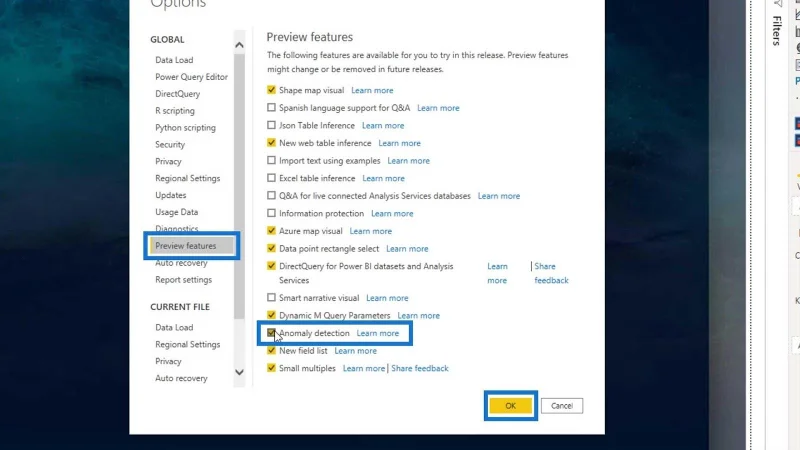Check the Smart narrative visual option
This screenshot has width=800, height=450.
pos(271,297)
